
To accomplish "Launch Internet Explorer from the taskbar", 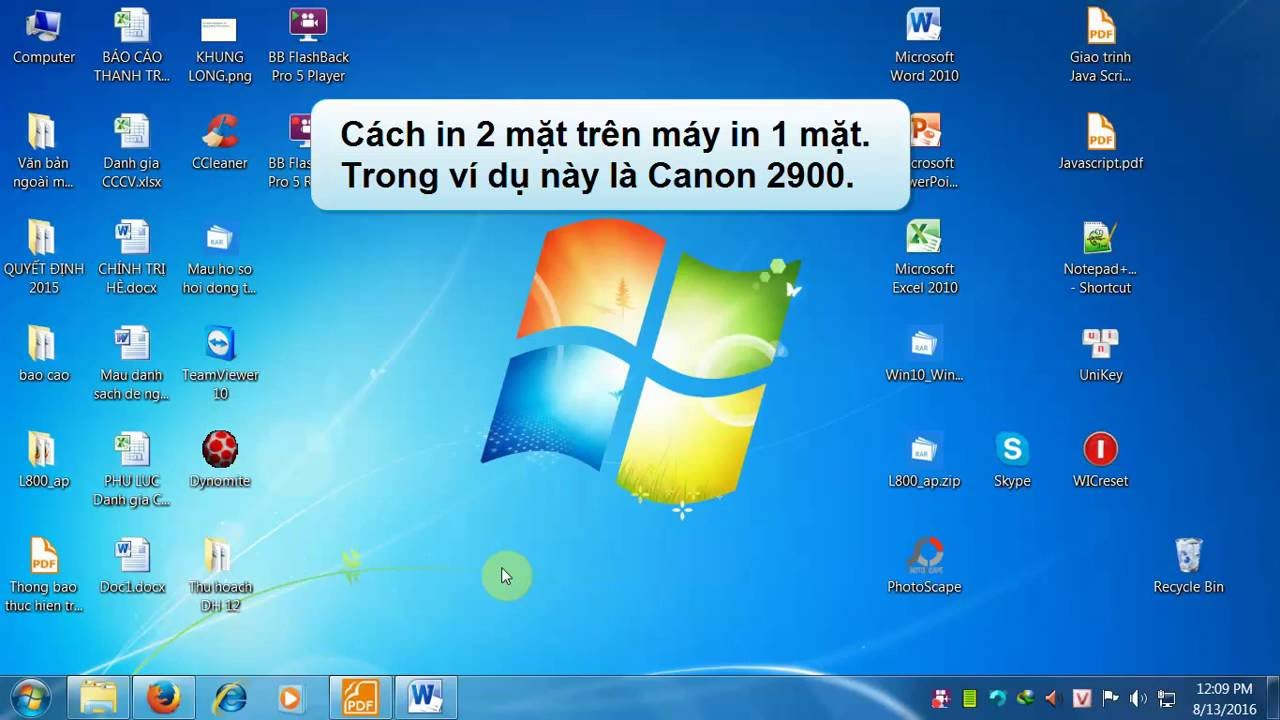I will pos(229,696).
